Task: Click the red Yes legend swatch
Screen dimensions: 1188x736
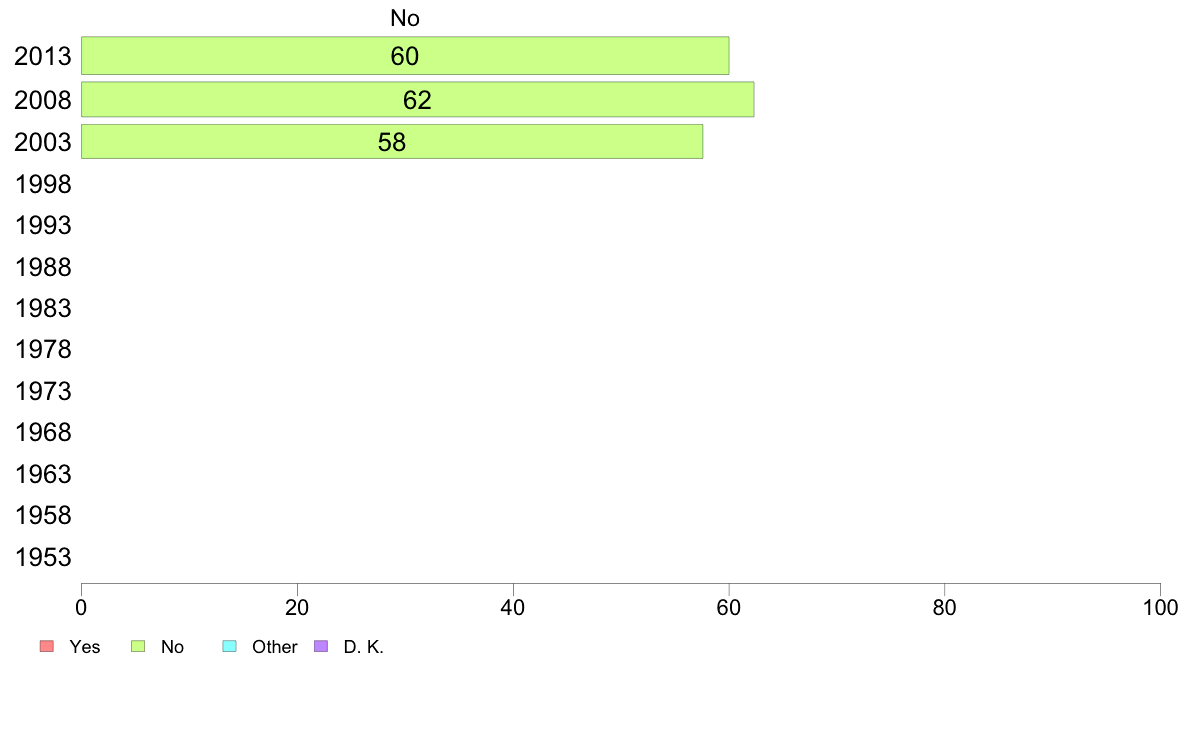Action: point(47,646)
